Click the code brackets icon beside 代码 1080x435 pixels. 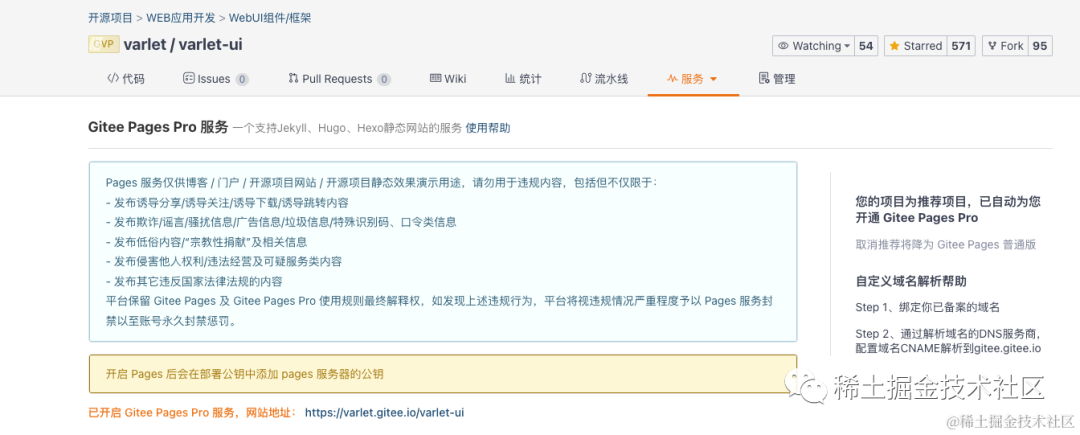pos(112,78)
